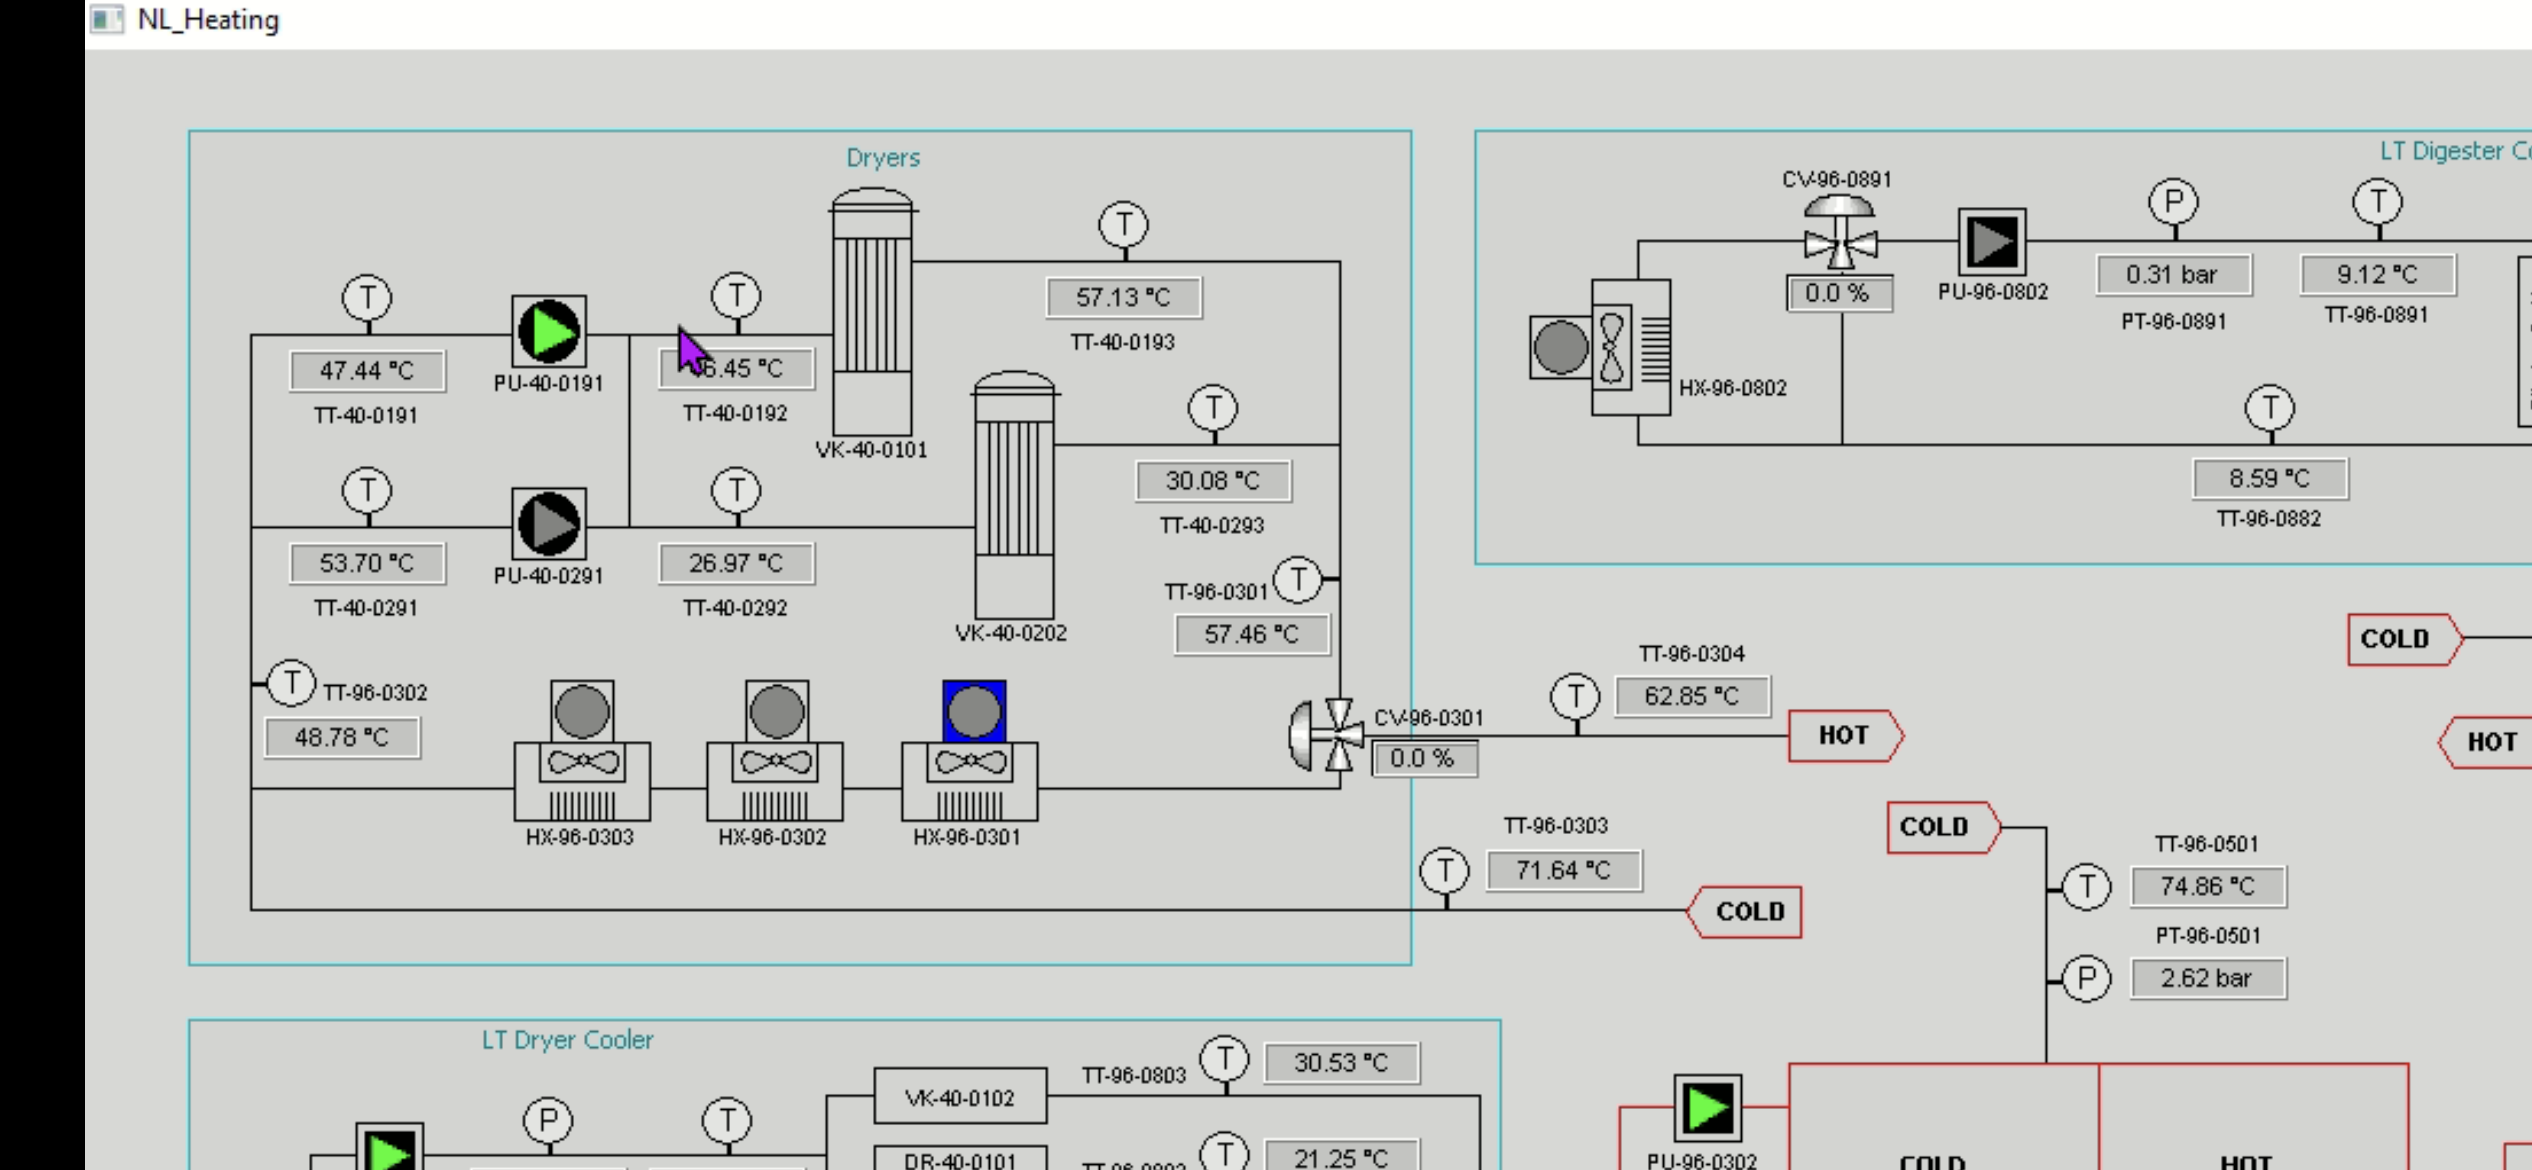Select the stopped pump PU-40-0291

point(548,524)
